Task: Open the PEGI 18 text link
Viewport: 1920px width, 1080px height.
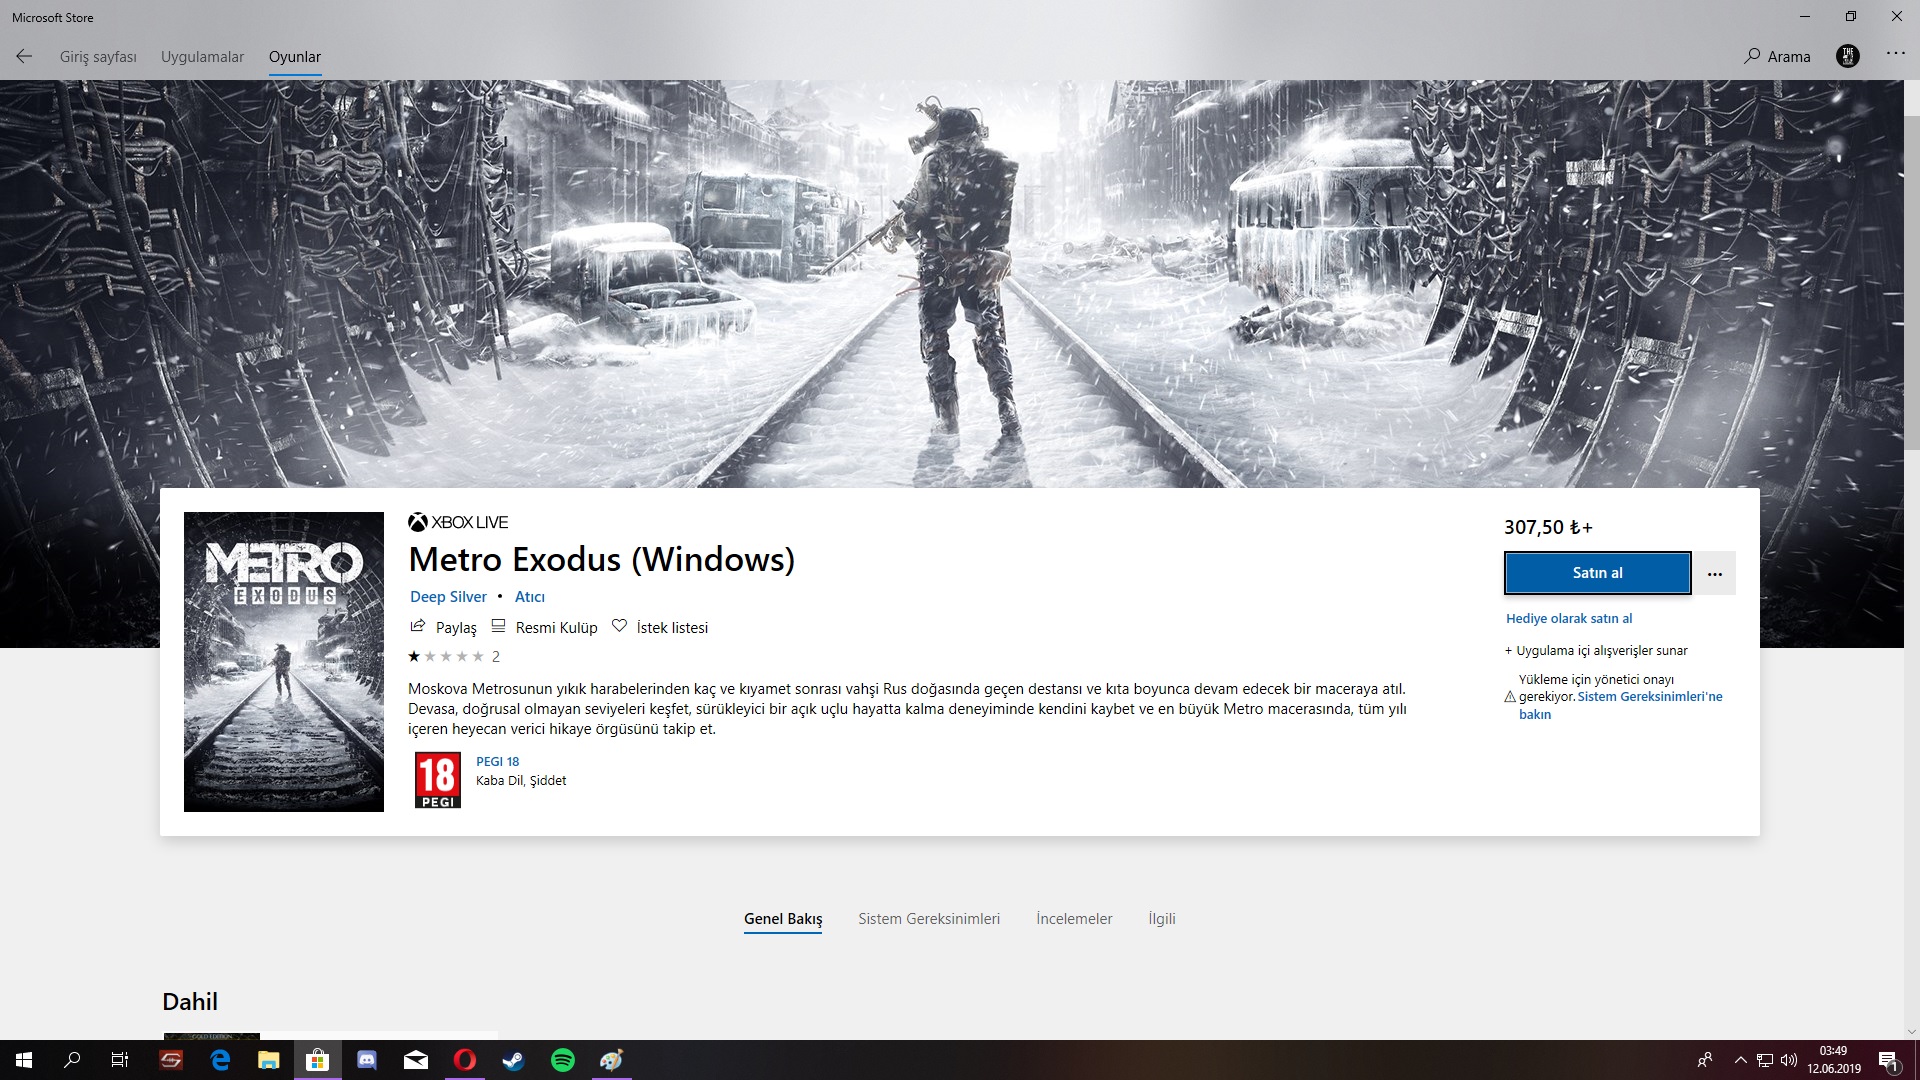Action: point(498,762)
